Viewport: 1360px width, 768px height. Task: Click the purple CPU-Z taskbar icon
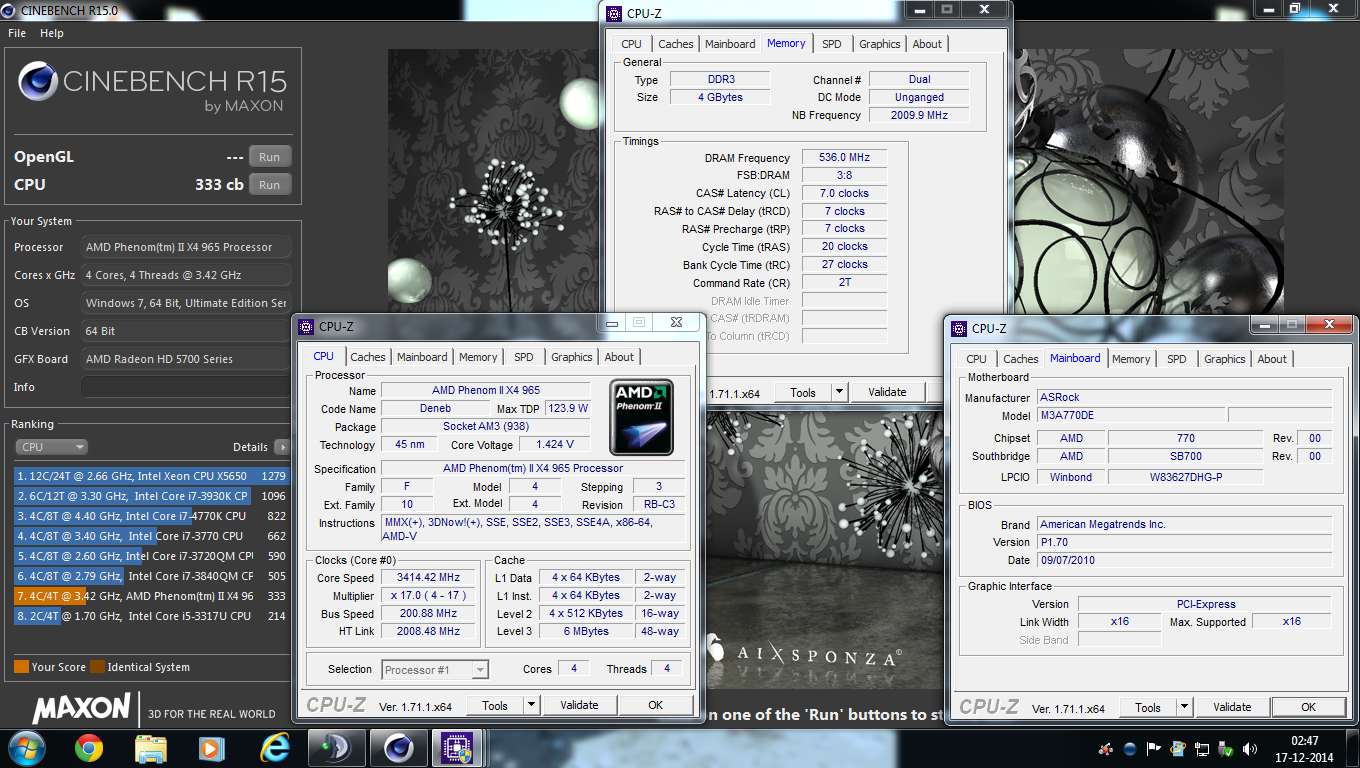(x=459, y=747)
